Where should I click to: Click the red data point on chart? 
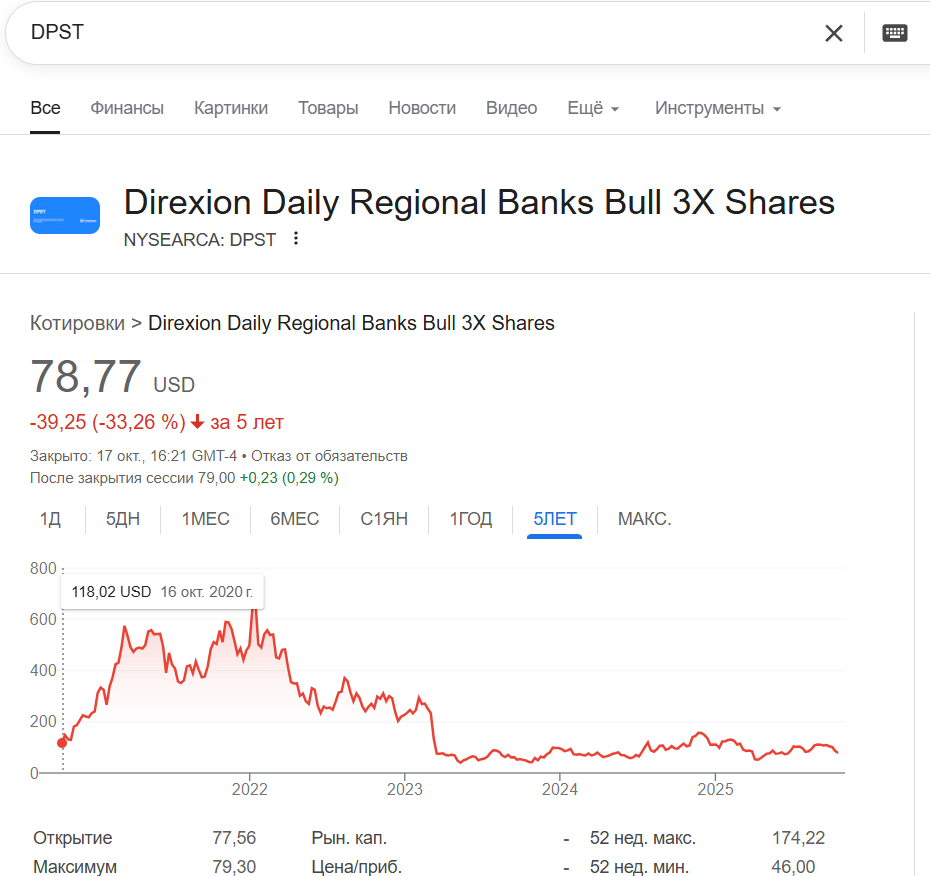tap(62, 743)
